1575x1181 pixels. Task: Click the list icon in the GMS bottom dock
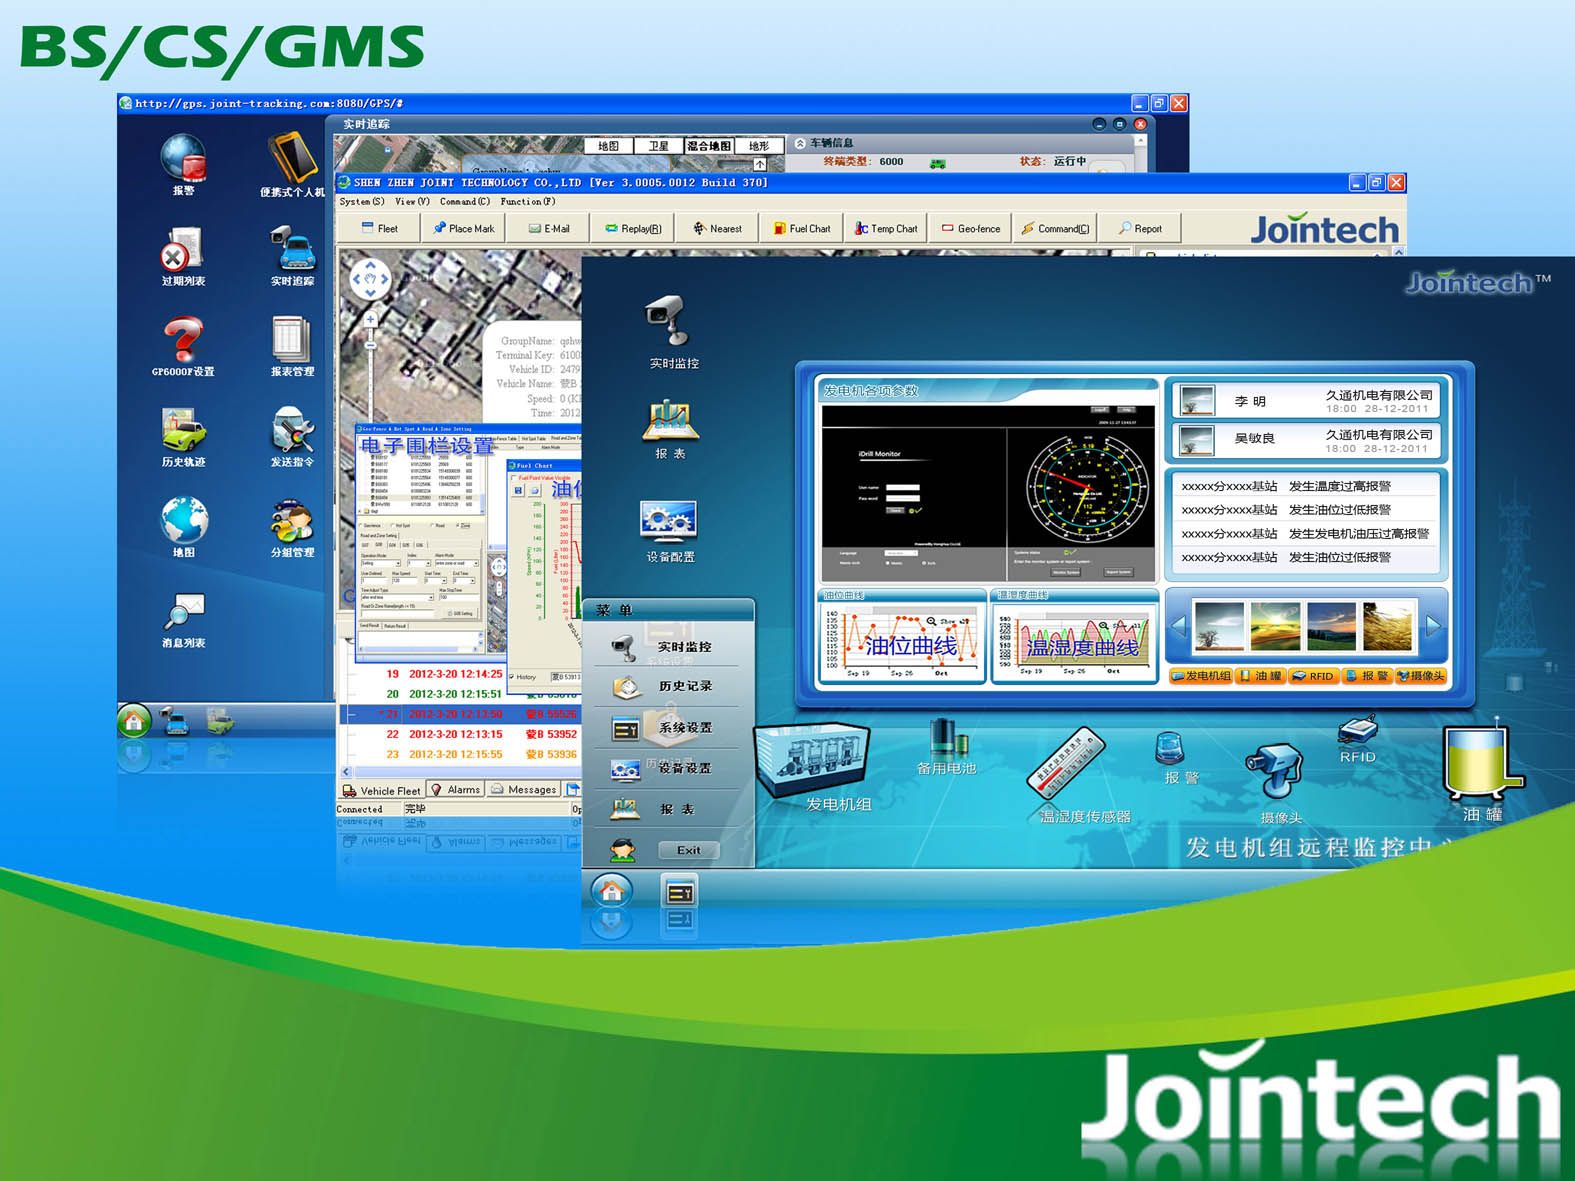coord(680,892)
